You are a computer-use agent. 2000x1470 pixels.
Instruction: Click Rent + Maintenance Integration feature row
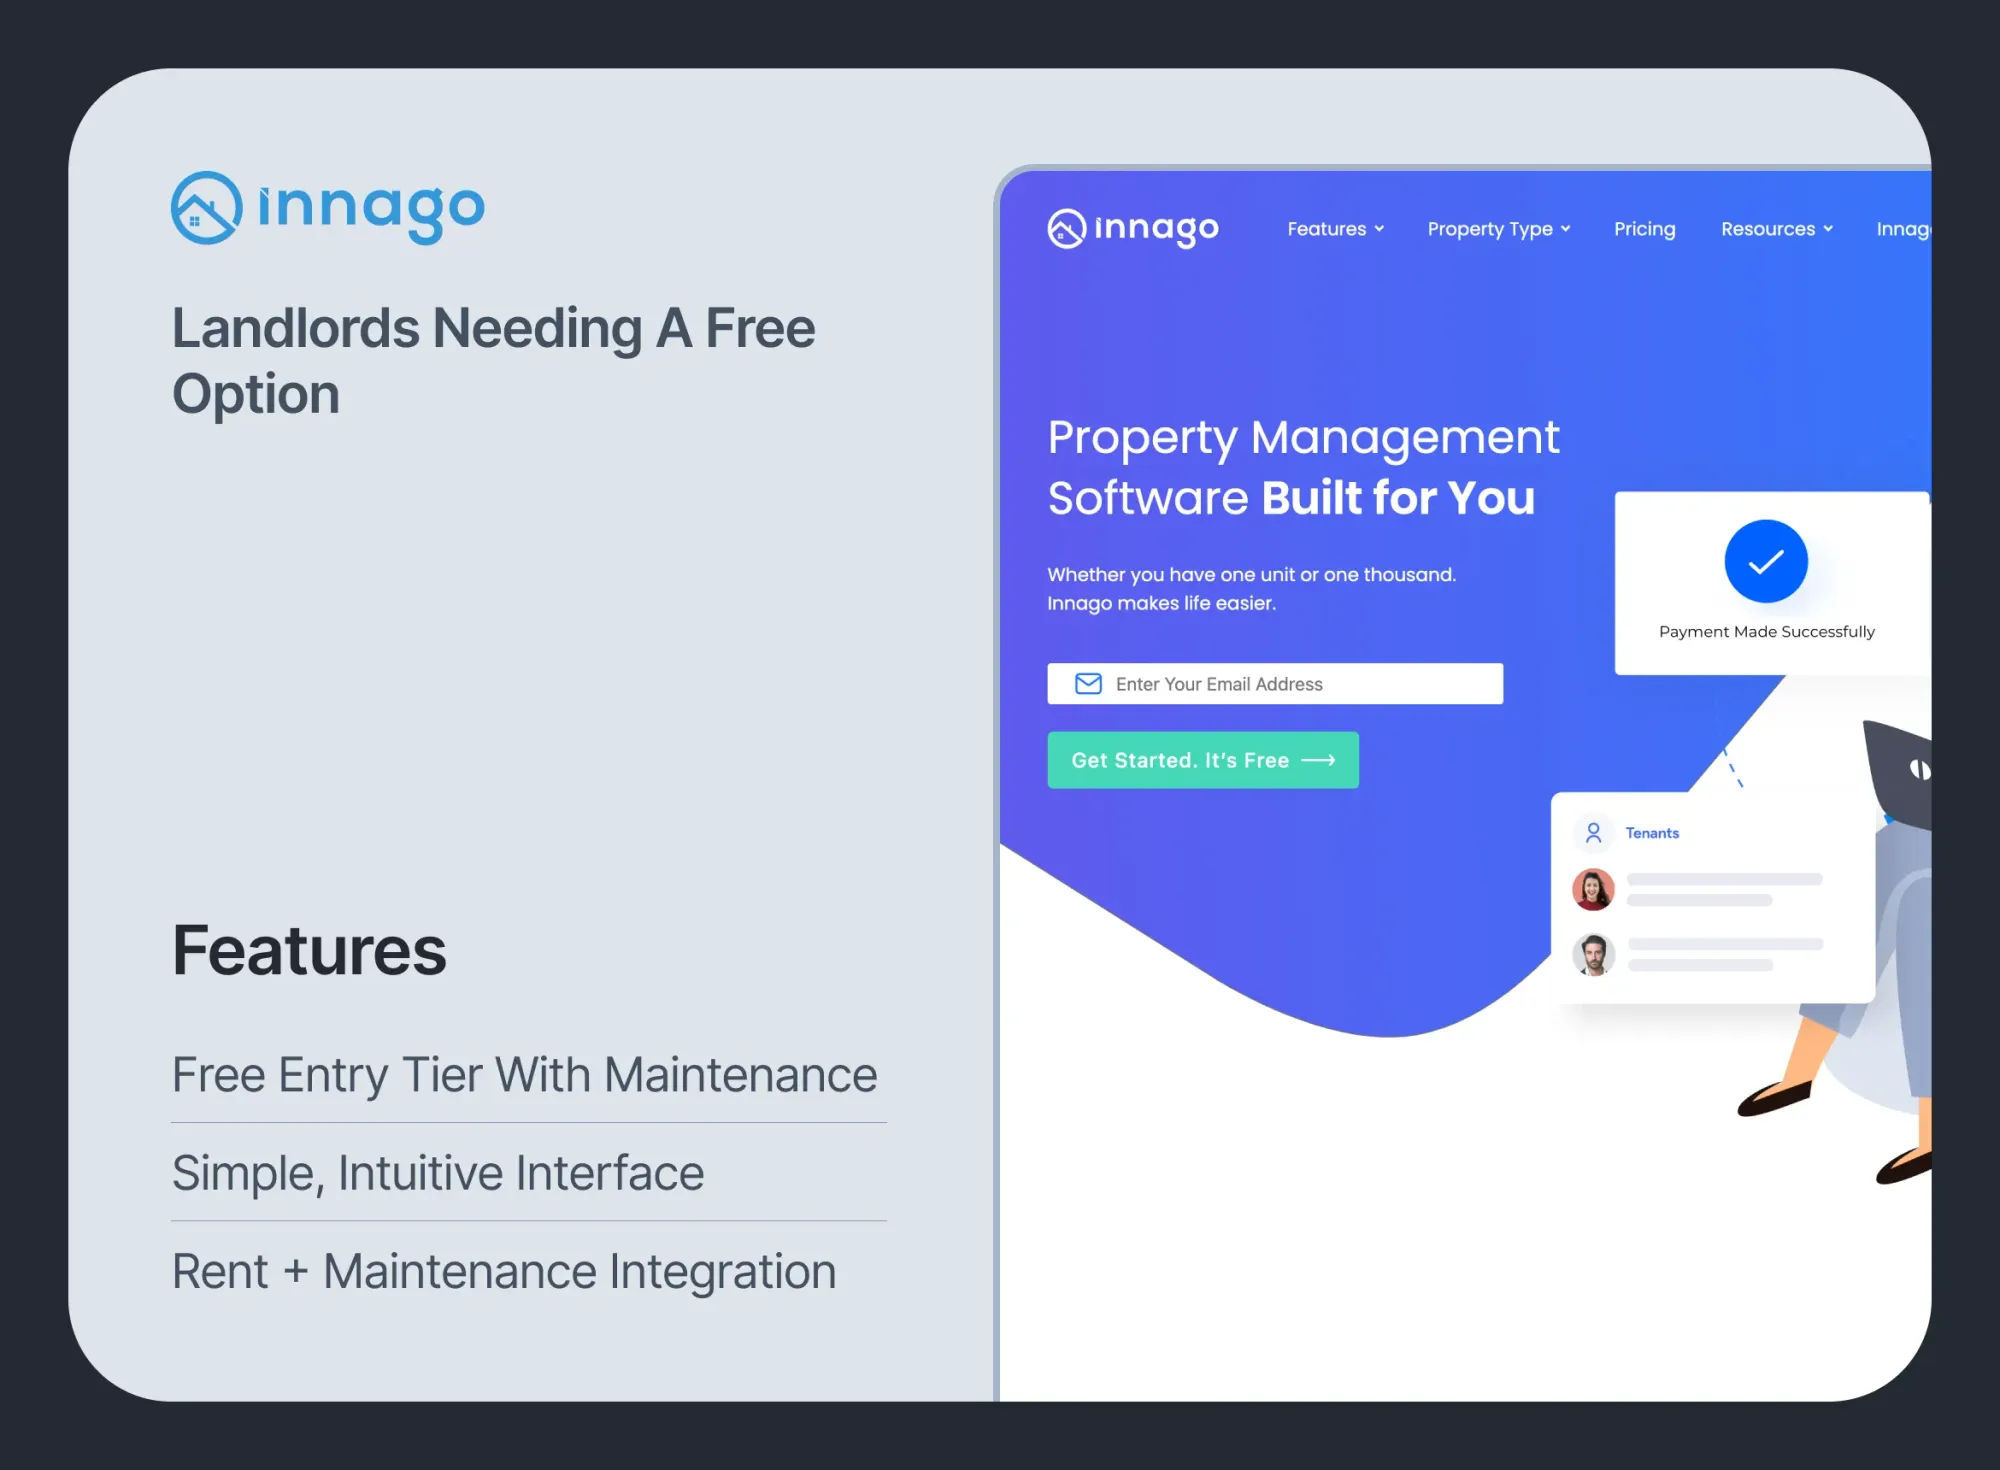coord(504,1272)
